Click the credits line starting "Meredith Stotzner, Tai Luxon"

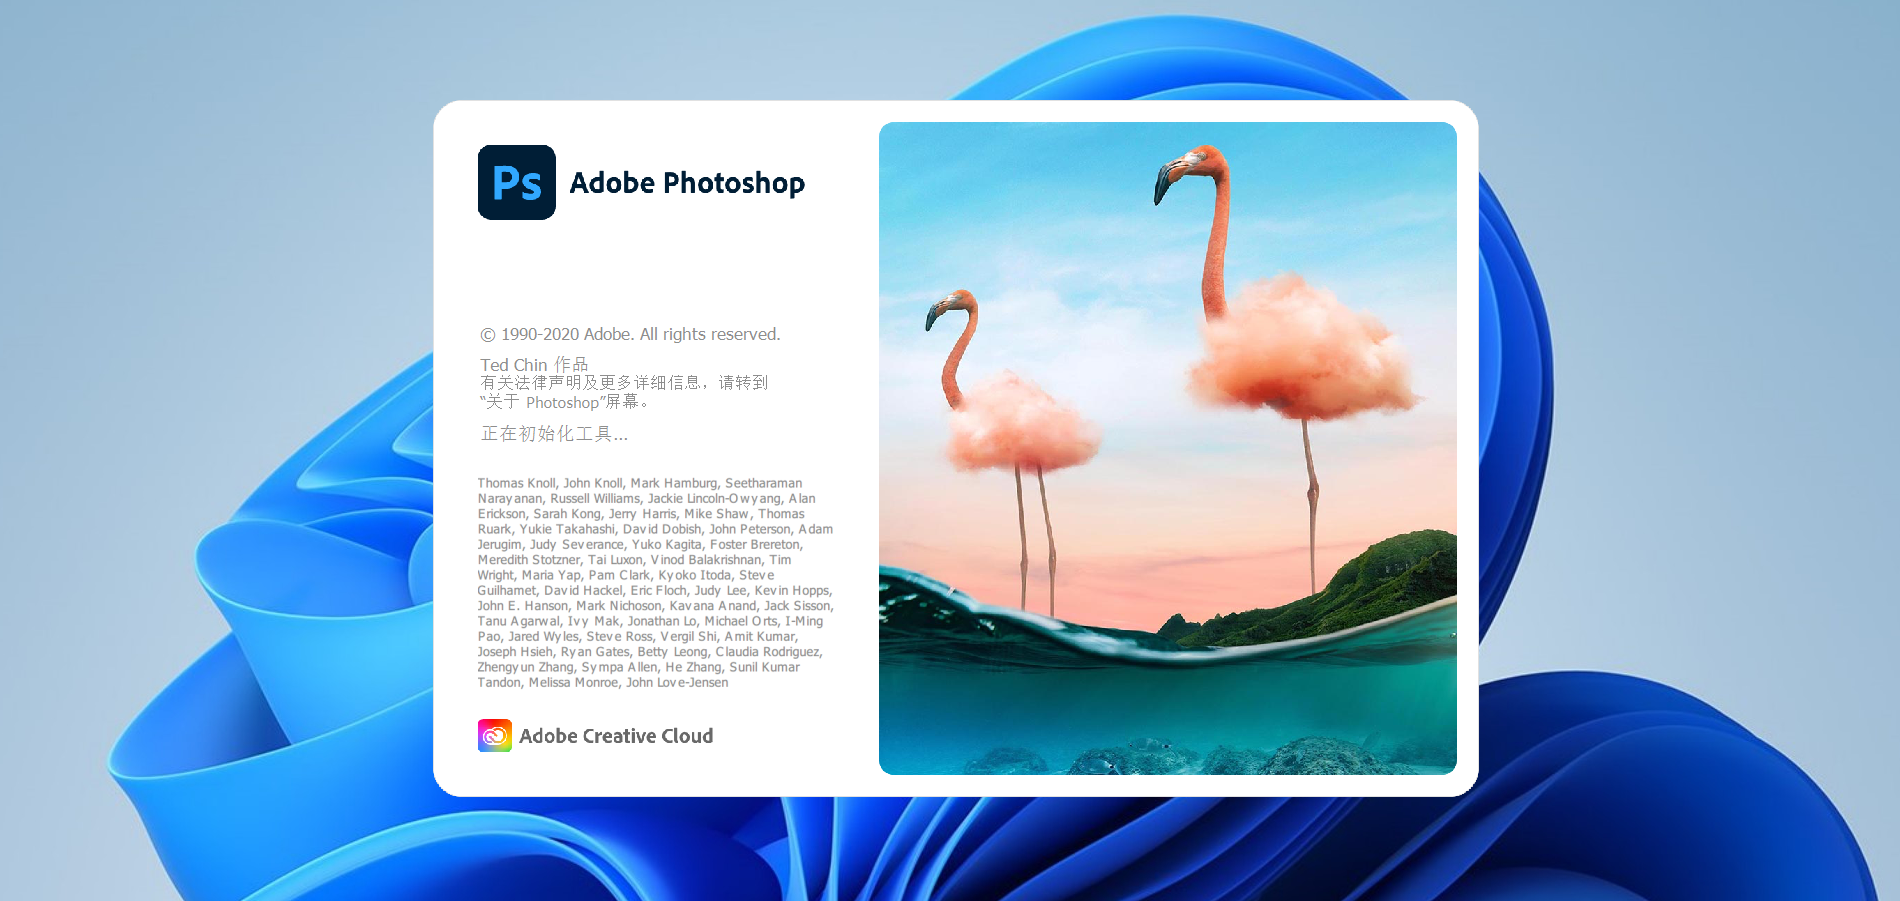coord(634,560)
